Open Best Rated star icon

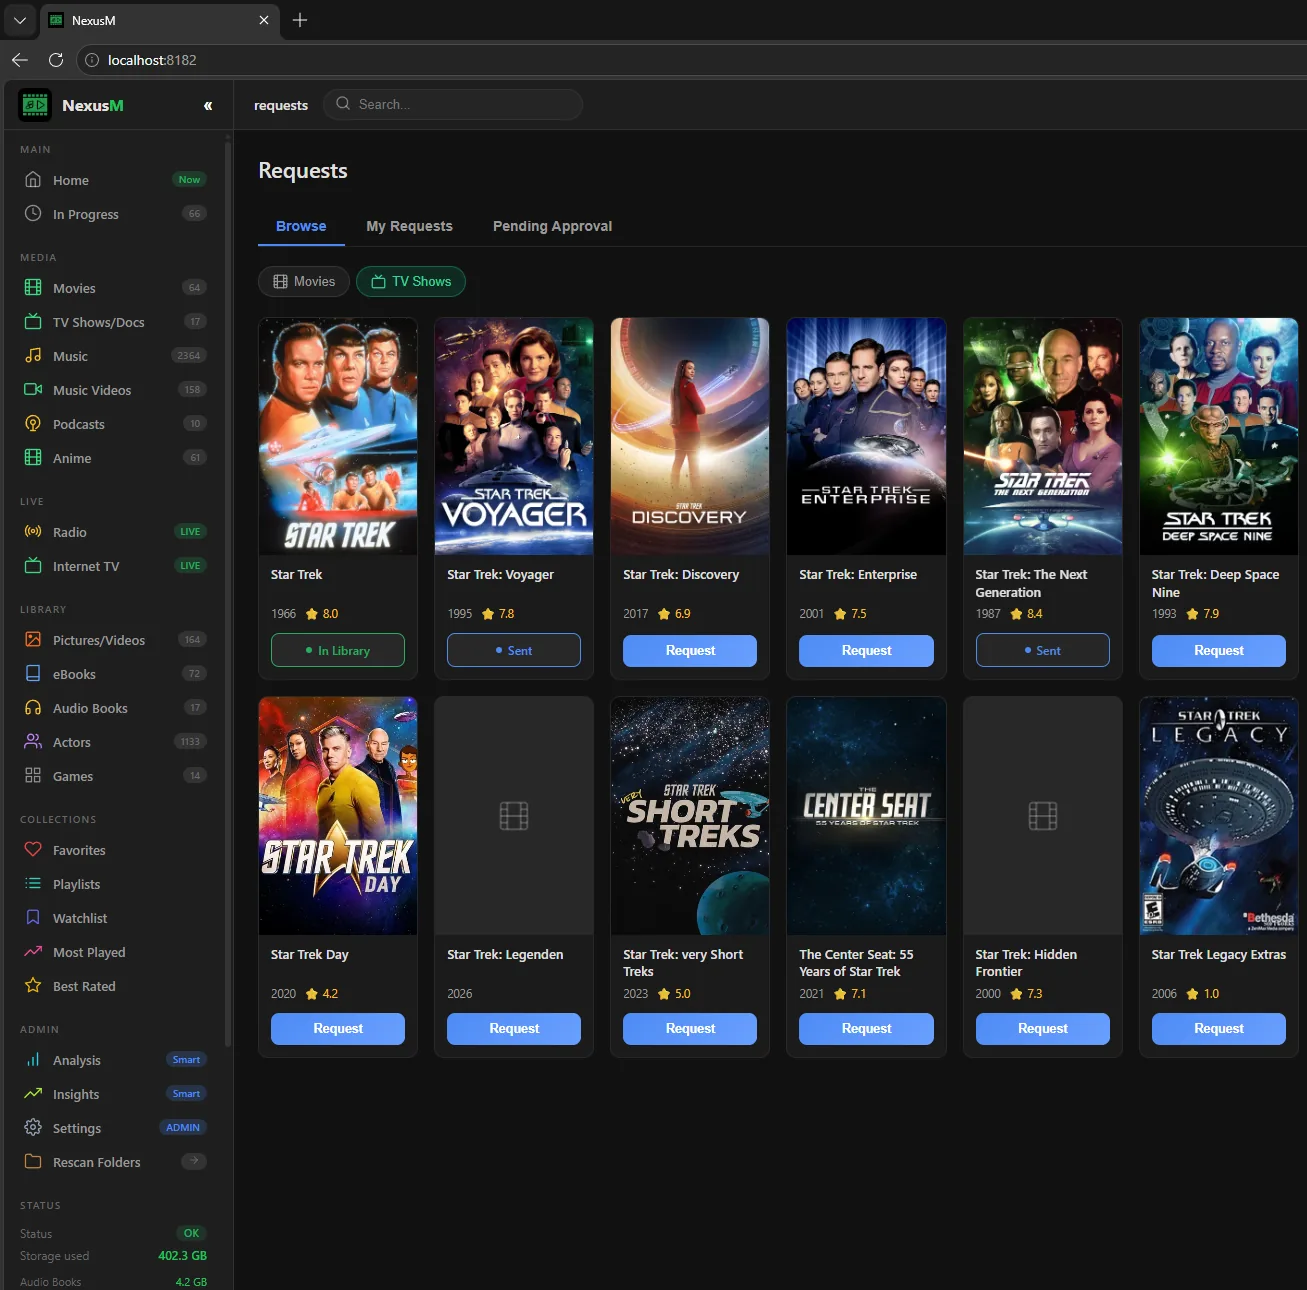coord(33,986)
